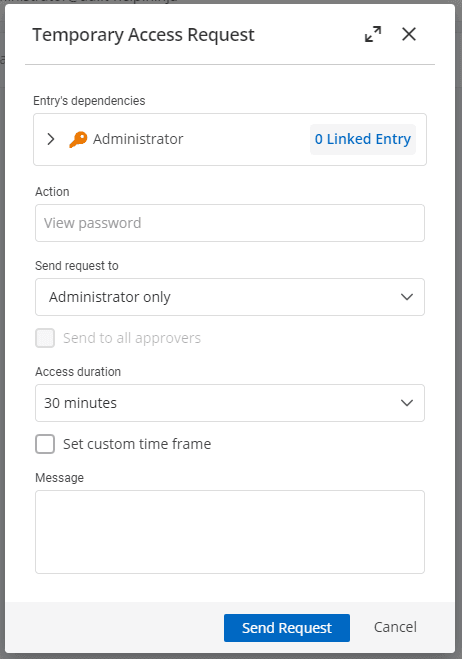The height and width of the screenshot is (659, 462).
Task: Click the 30 minutes dropdown arrow
Action: point(407,403)
